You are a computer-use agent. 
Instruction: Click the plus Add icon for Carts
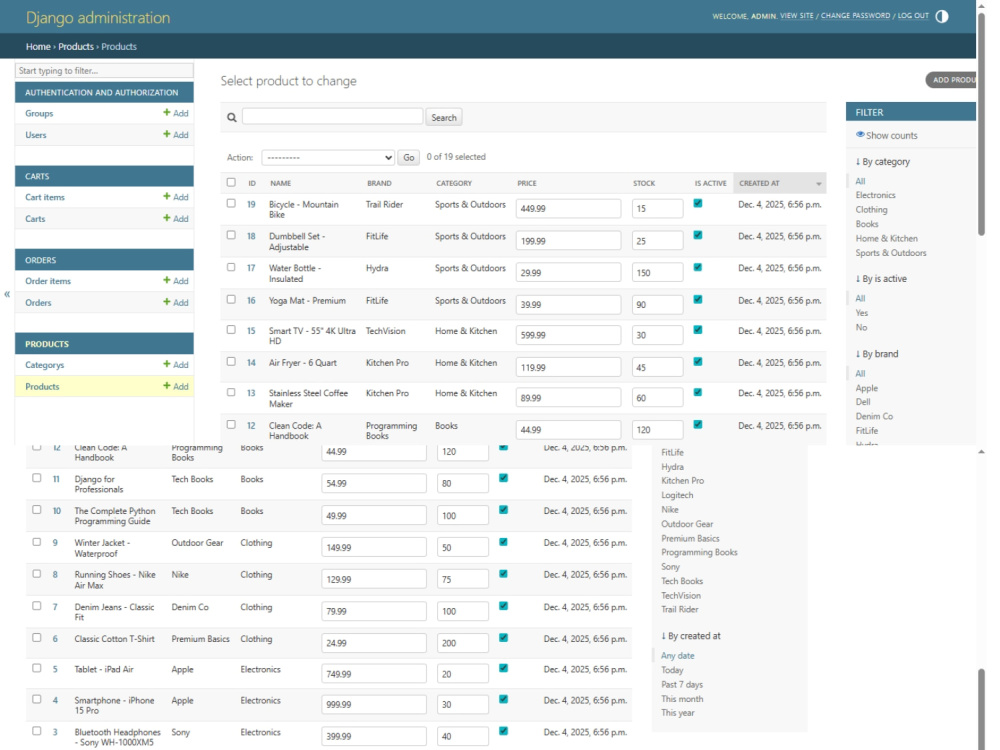[x=166, y=217]
